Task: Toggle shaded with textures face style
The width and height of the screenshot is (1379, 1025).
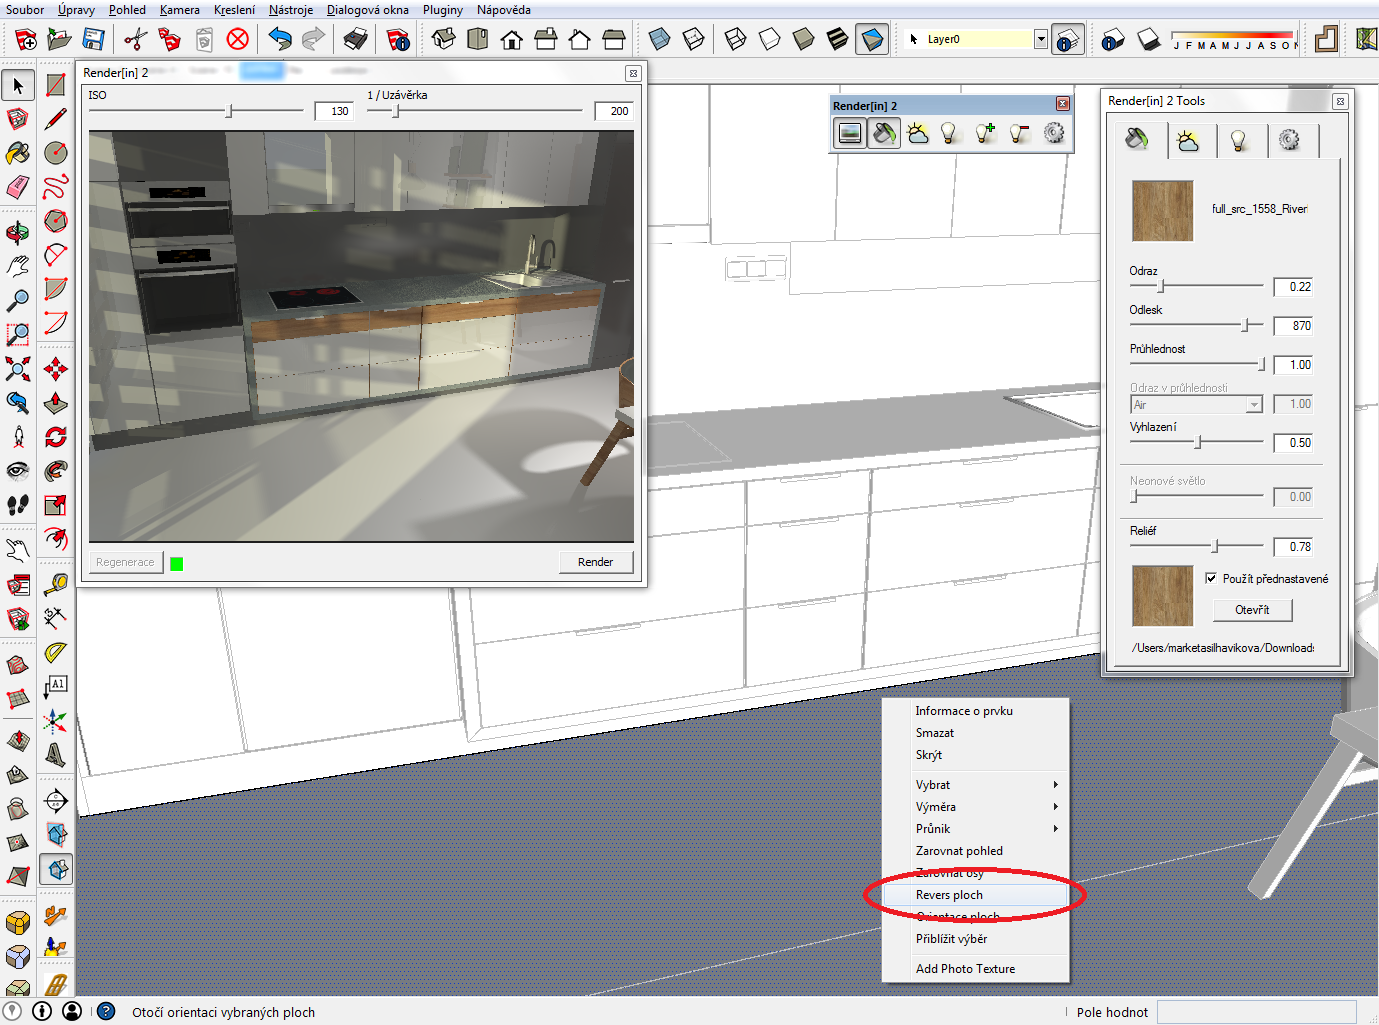Action: 838,39
